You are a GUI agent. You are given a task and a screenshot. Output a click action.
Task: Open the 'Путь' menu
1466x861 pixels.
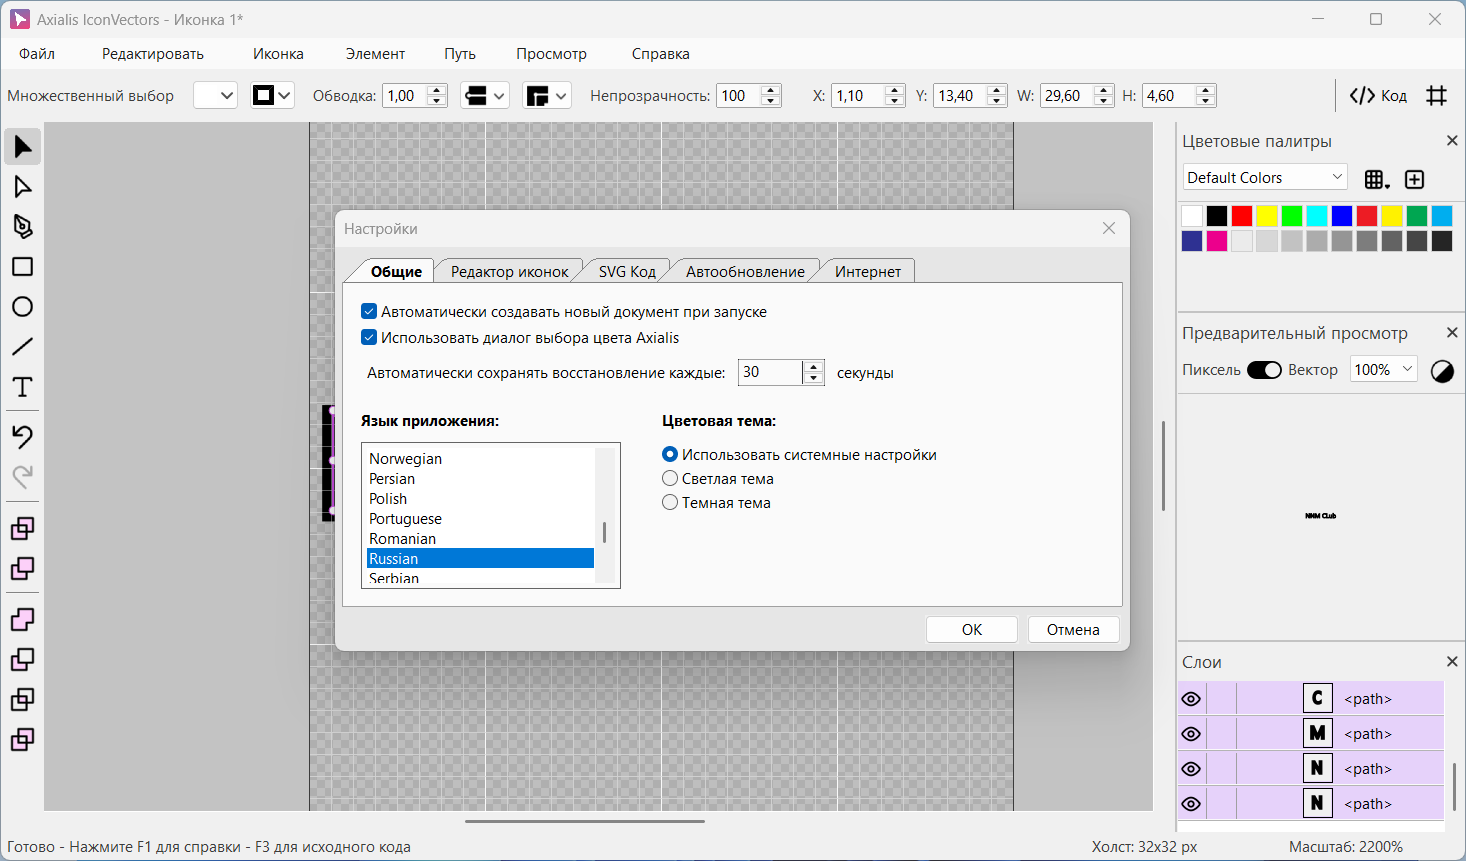pos(460,54)
